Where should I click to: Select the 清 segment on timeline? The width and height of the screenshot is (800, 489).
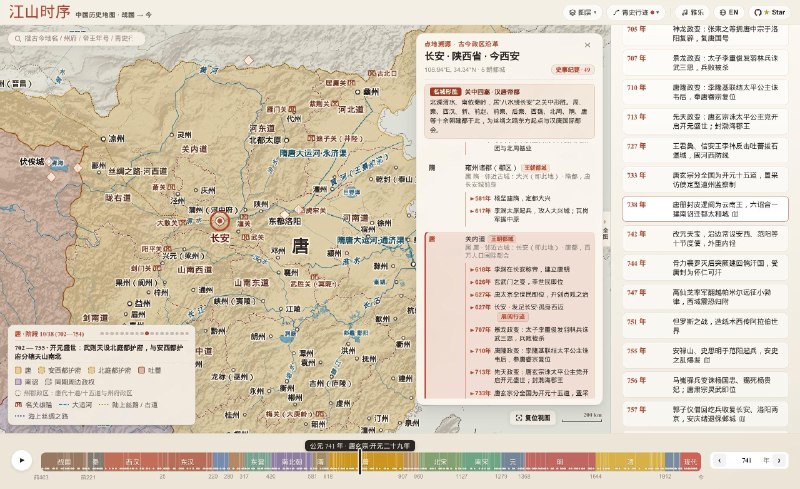pyautogui.click(x=630, y=461)
